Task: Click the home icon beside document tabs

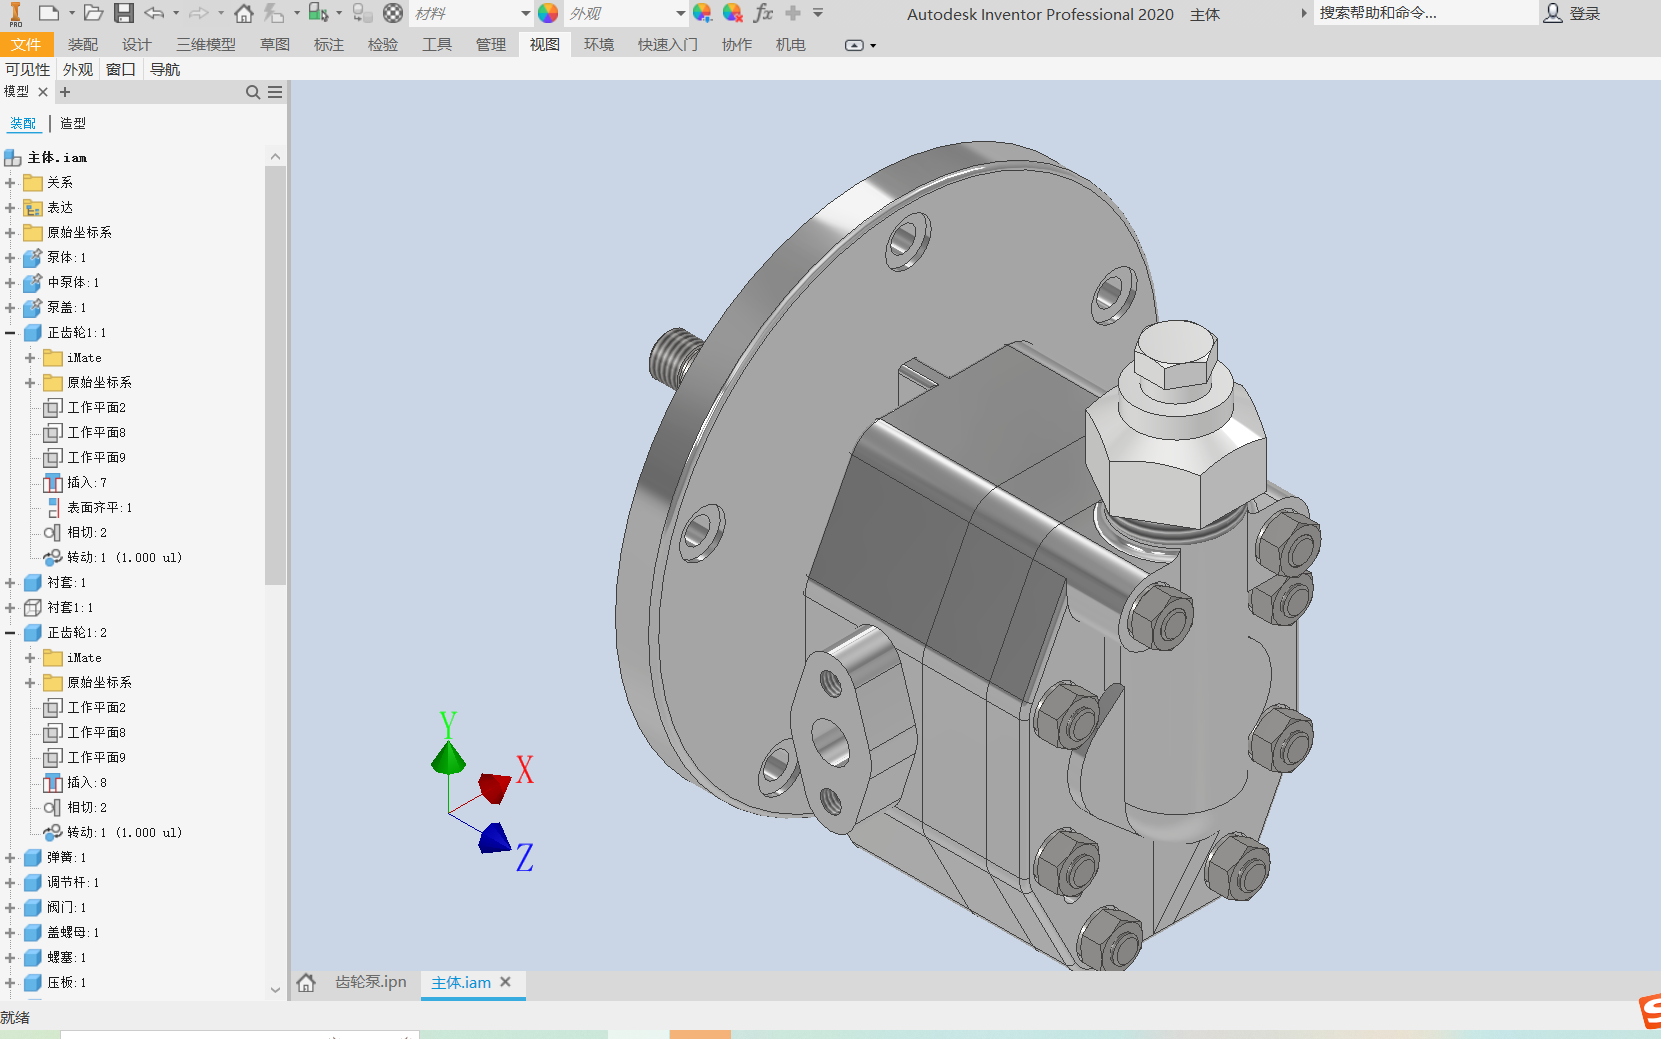Action: pos(306,983)
